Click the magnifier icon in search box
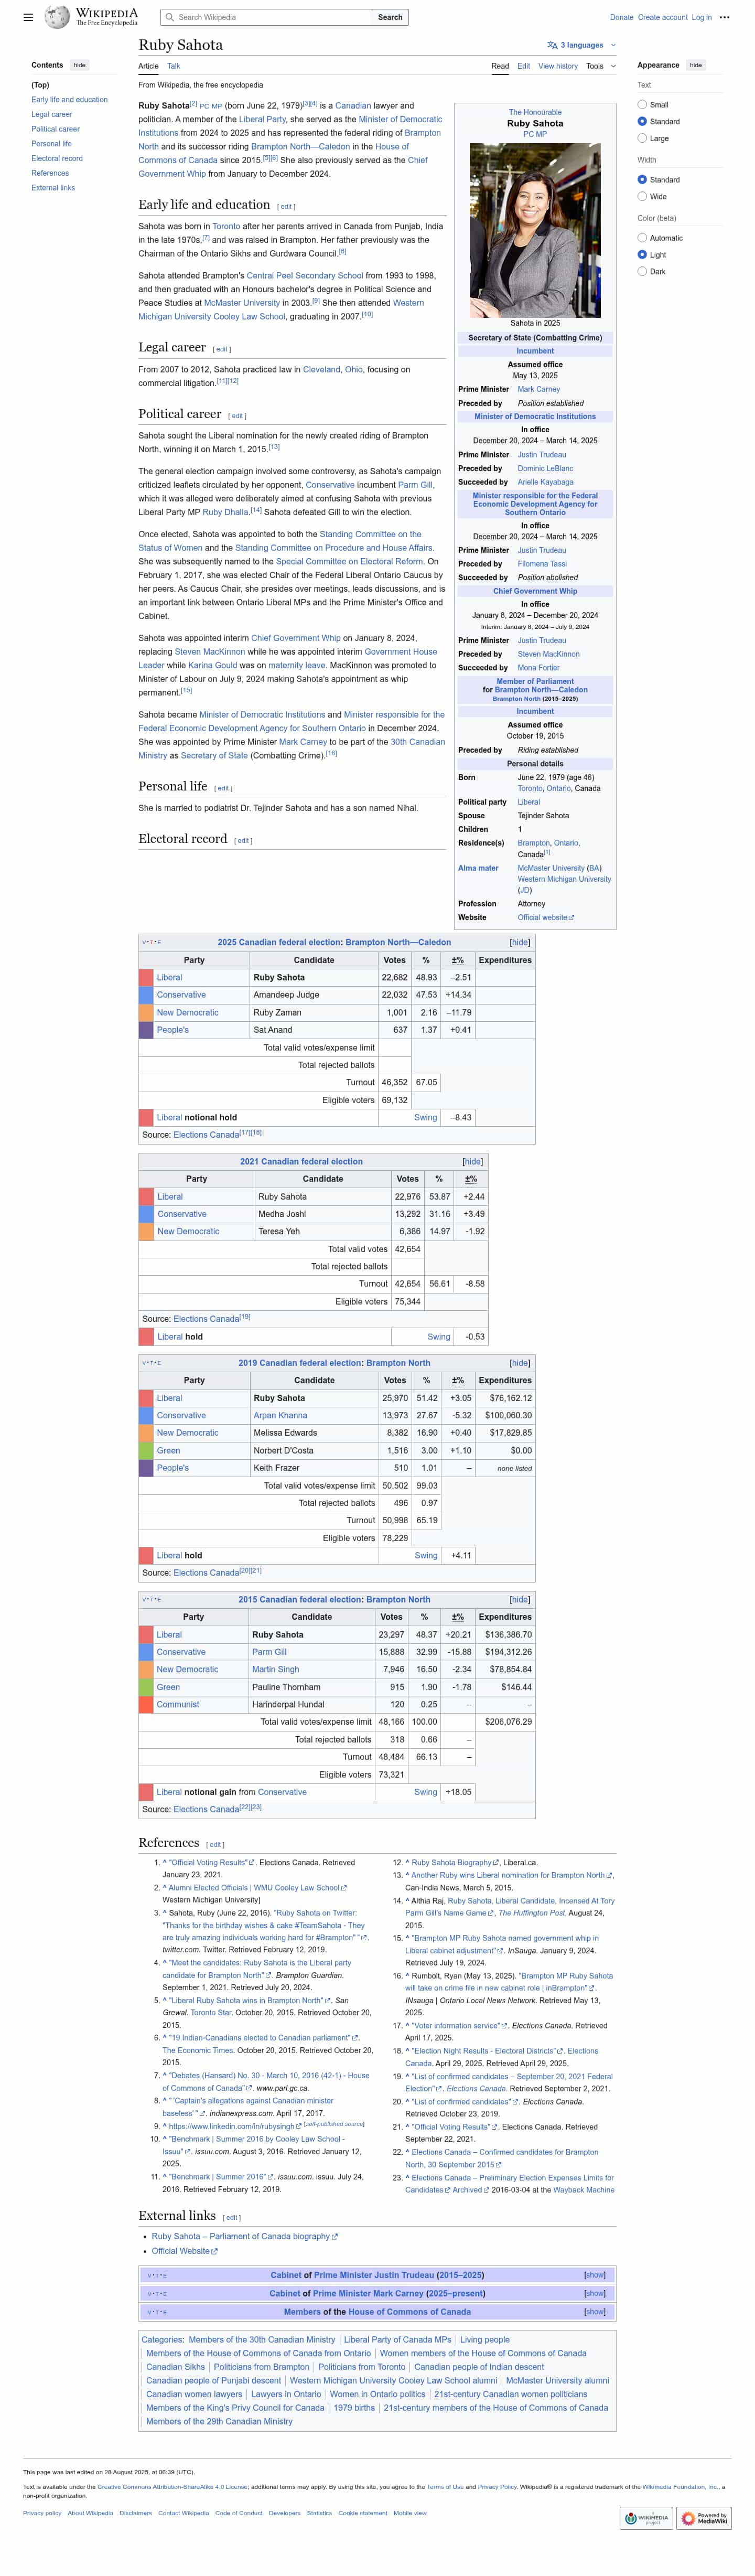Screen dimensions: 755x2576 [x=170, y=17]
